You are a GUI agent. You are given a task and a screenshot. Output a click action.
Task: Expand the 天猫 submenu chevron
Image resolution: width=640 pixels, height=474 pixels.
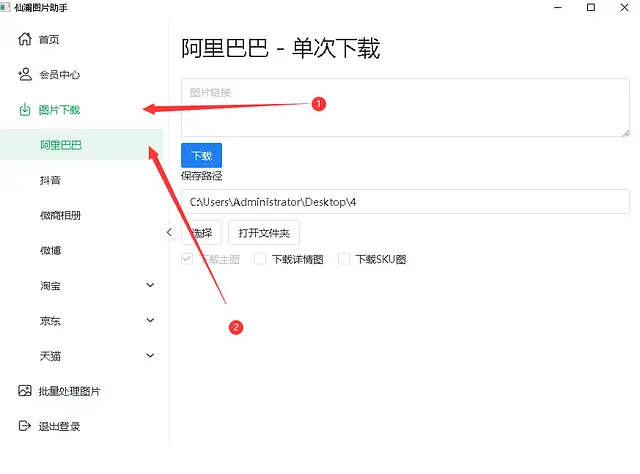tap(150, 355)
